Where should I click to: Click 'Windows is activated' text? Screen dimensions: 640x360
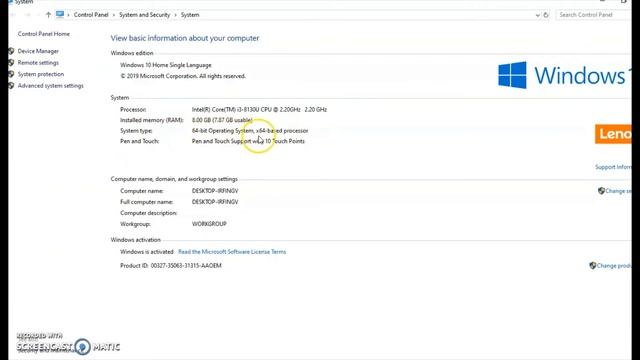(147, 252)
